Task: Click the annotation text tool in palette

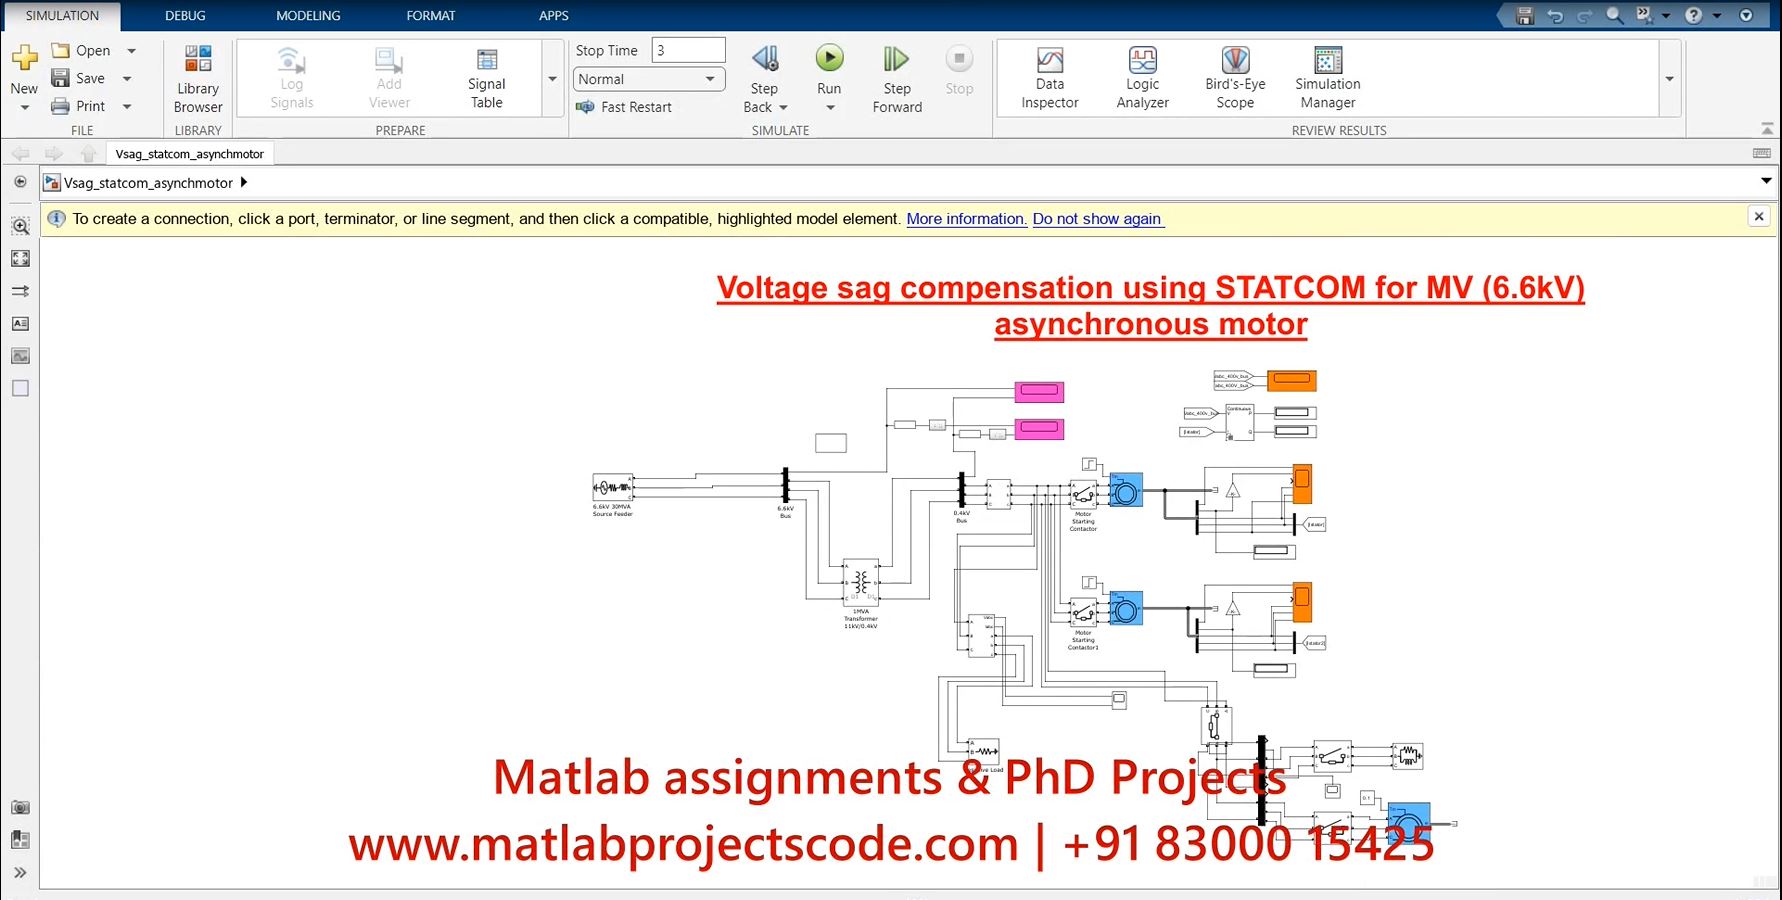Action: click(x=20, y=323)
